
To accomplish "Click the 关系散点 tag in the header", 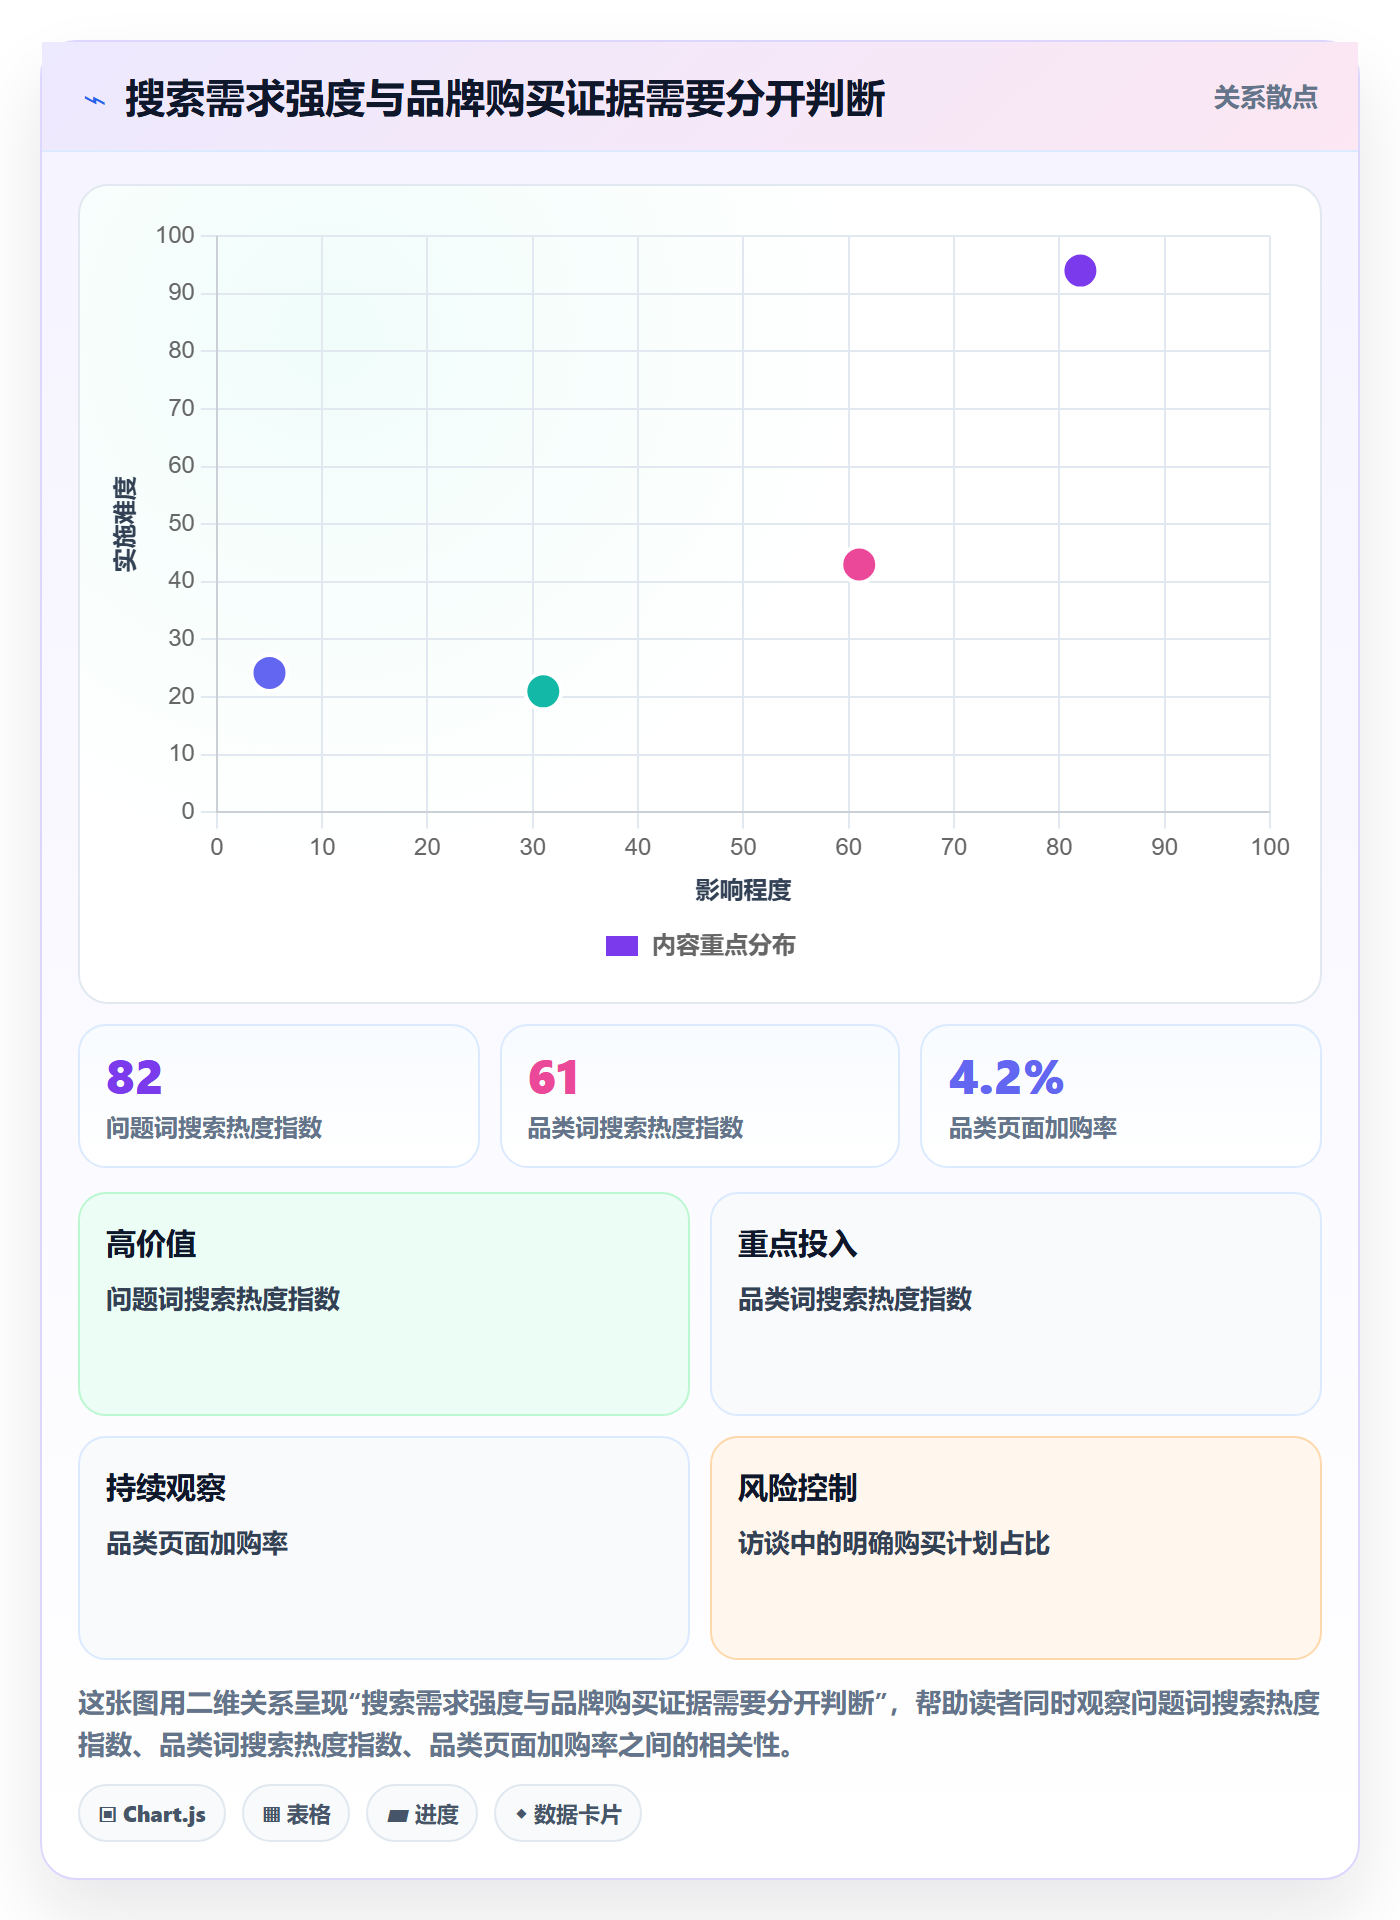I will pos(1265,98).
